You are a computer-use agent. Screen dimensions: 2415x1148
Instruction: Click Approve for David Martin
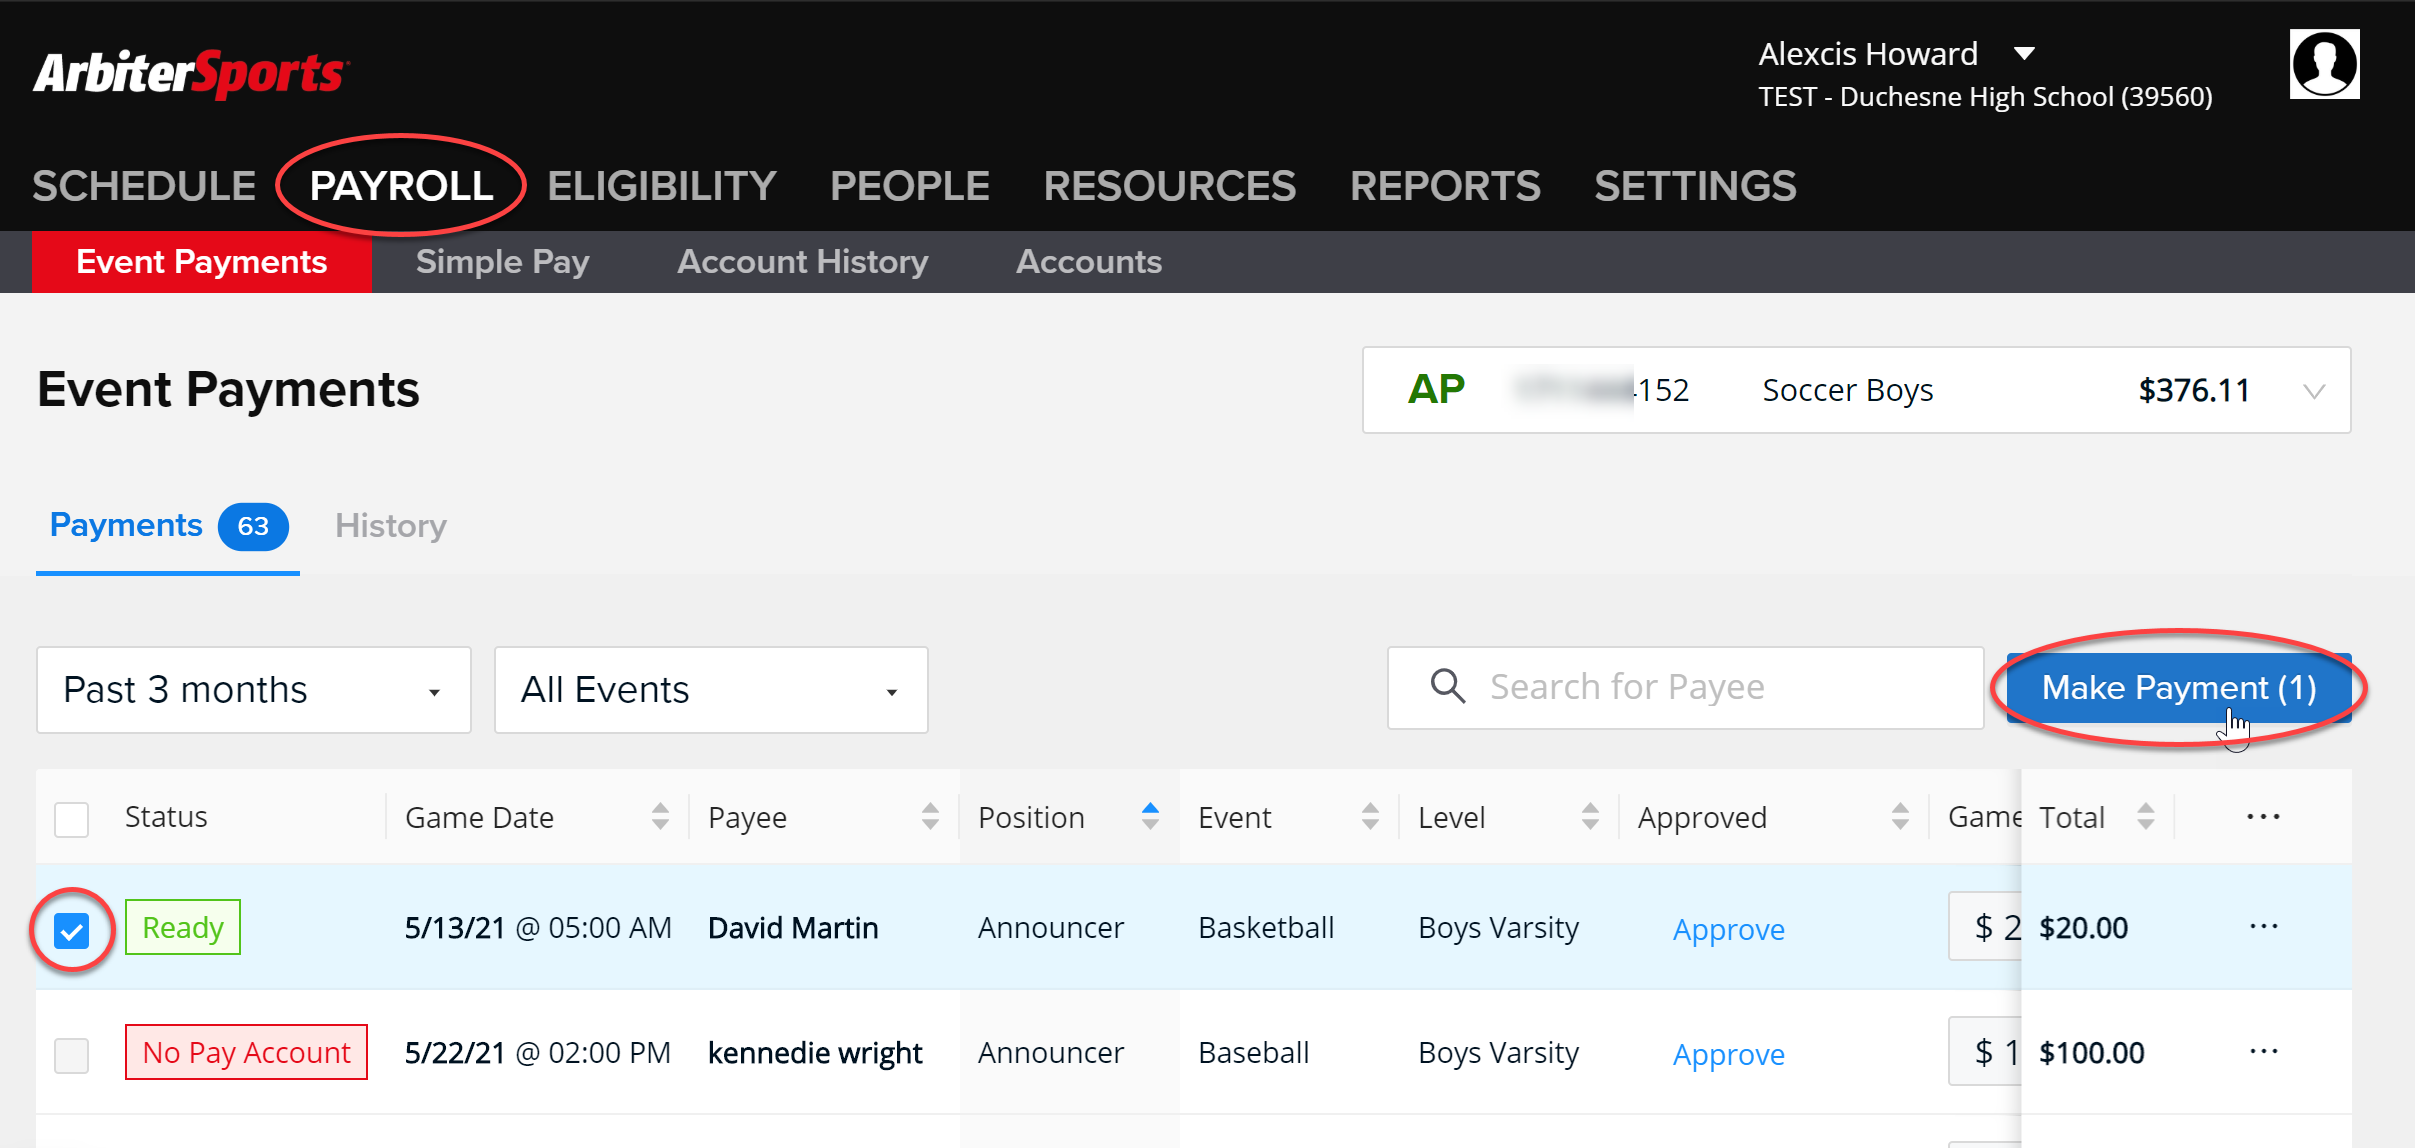tap(1729, 929)
